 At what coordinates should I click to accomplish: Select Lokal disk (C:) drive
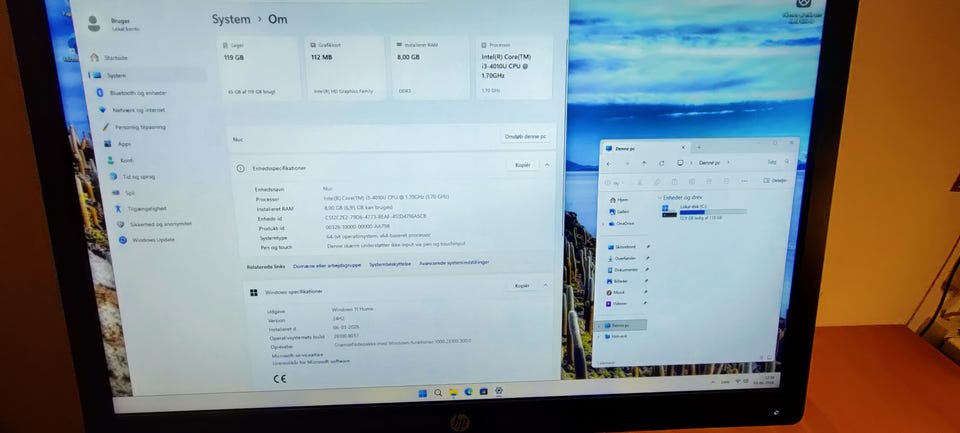pos(704,212)
